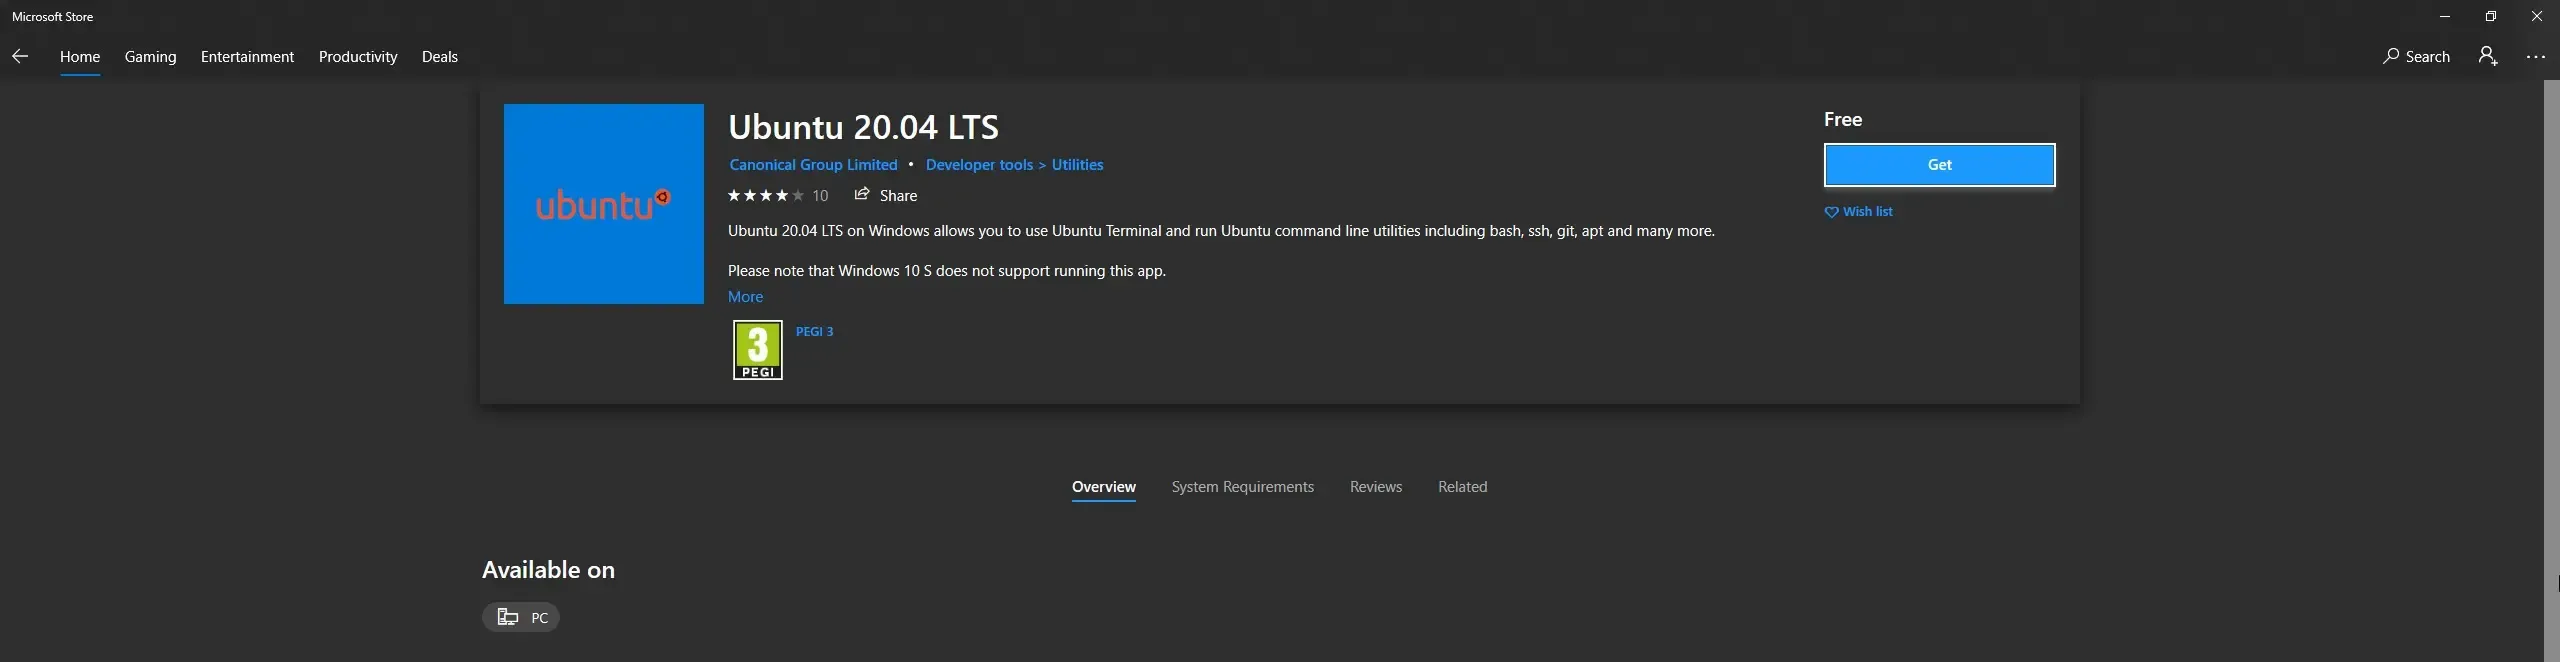Open the Entertainment tab

coord(247,57)
